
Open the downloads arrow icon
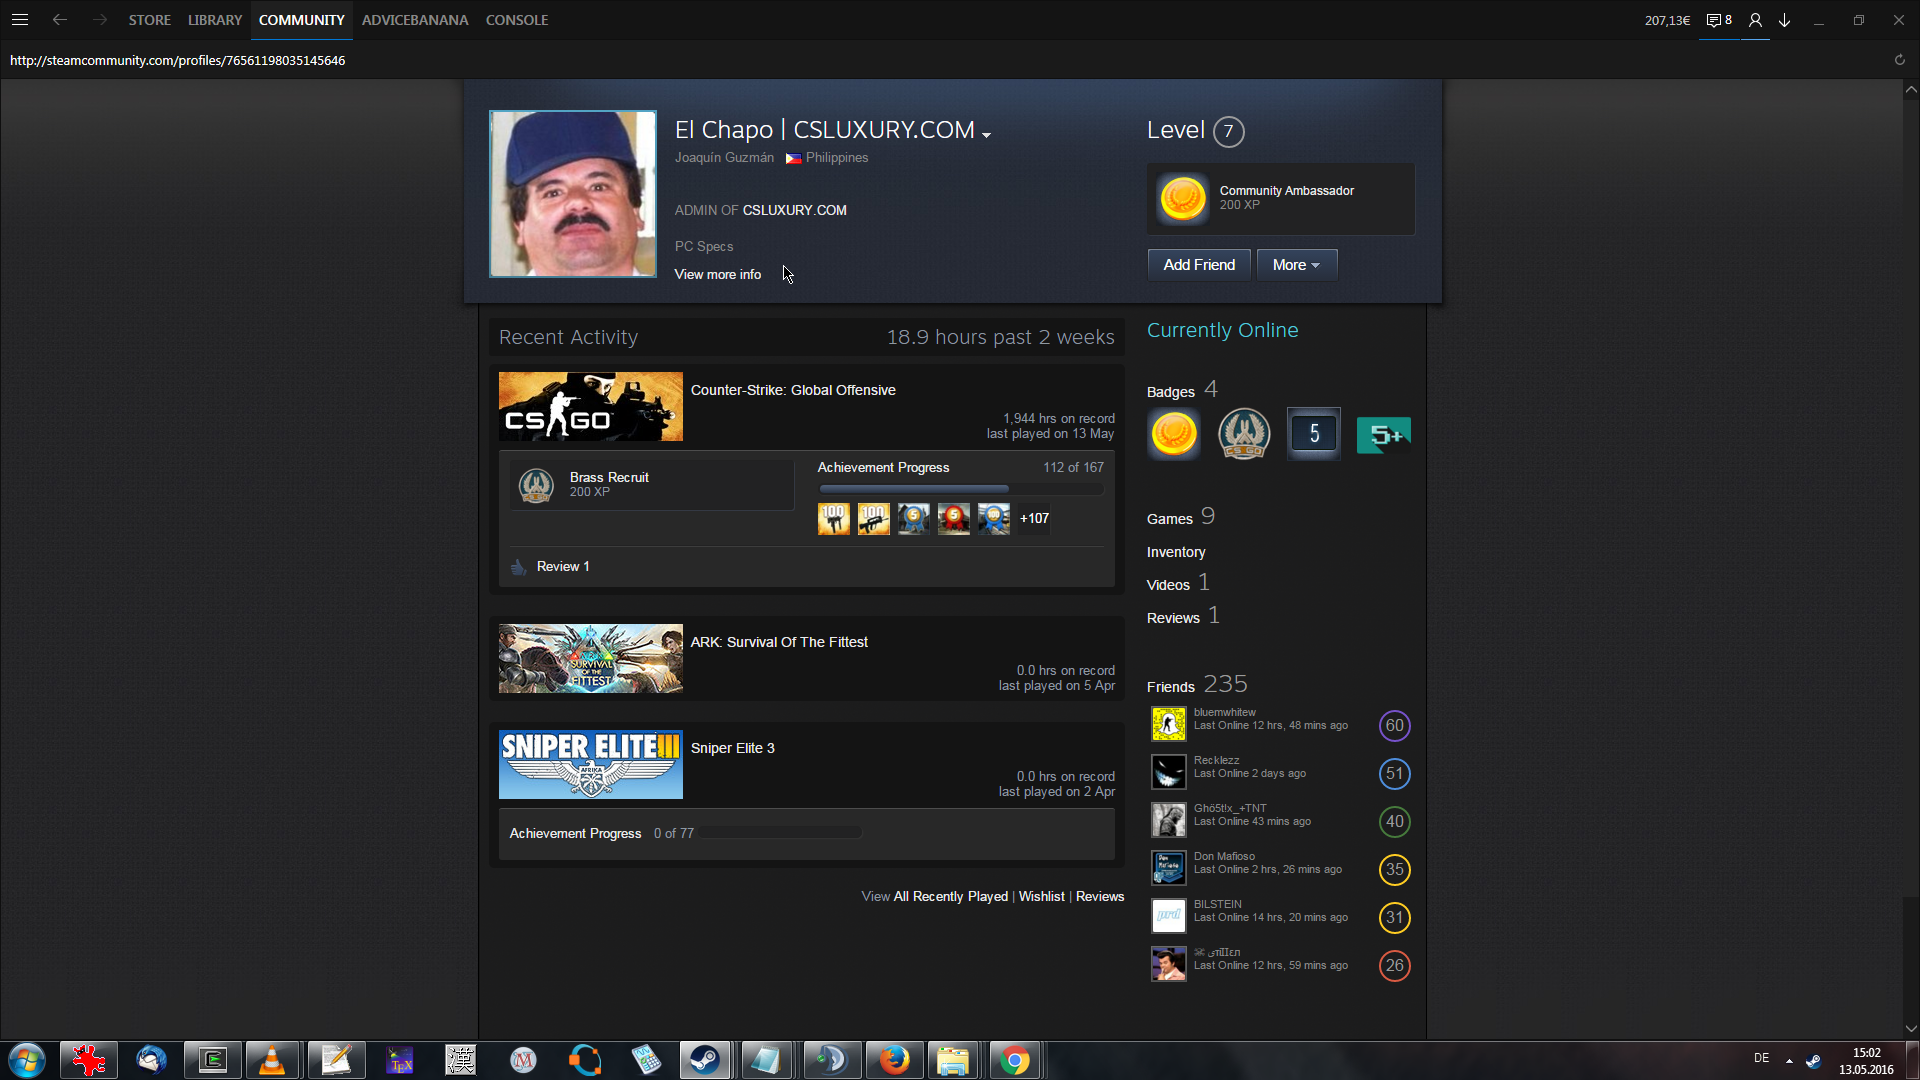1785,20
